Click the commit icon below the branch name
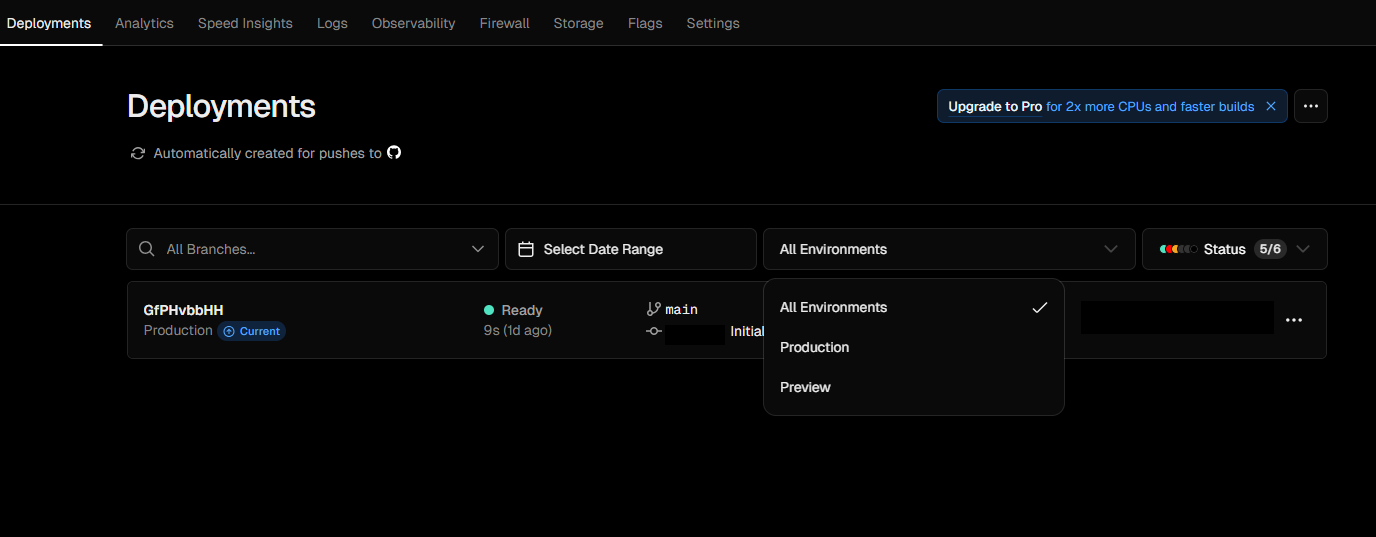The image size is (1376, 537). tap(655, 331)
